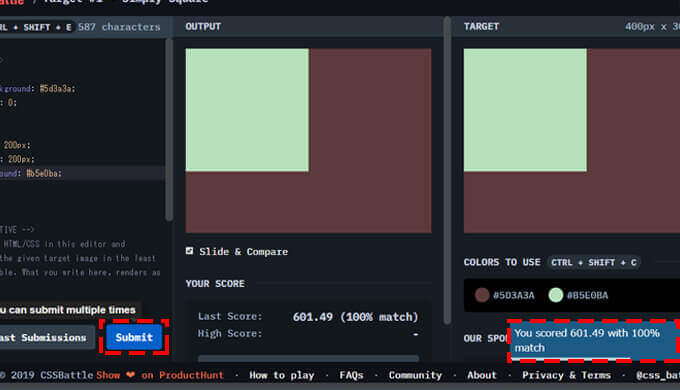Click the output panel vertical scrollbar

447,171
